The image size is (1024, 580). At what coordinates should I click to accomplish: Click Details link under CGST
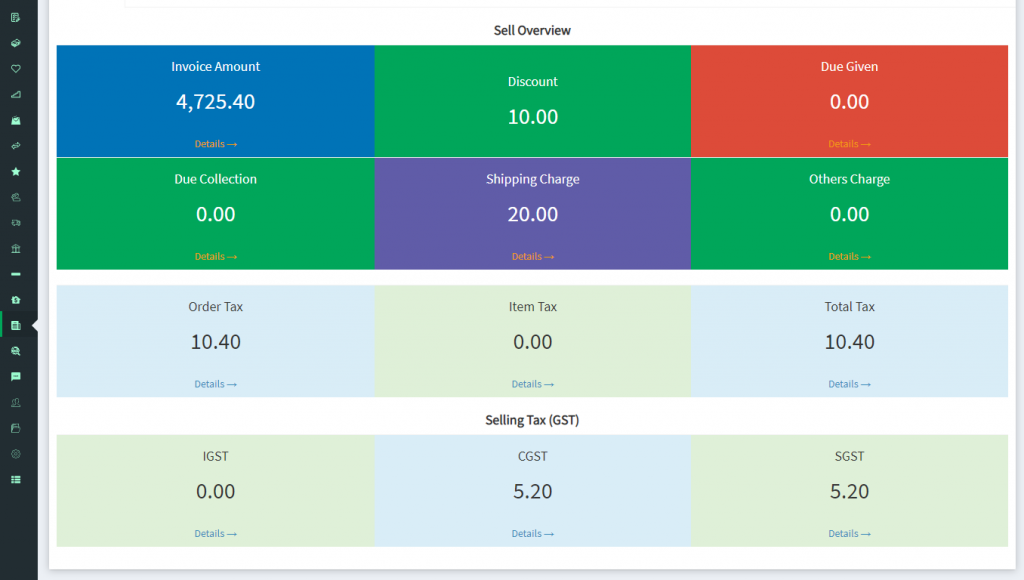tap(532, 534)
